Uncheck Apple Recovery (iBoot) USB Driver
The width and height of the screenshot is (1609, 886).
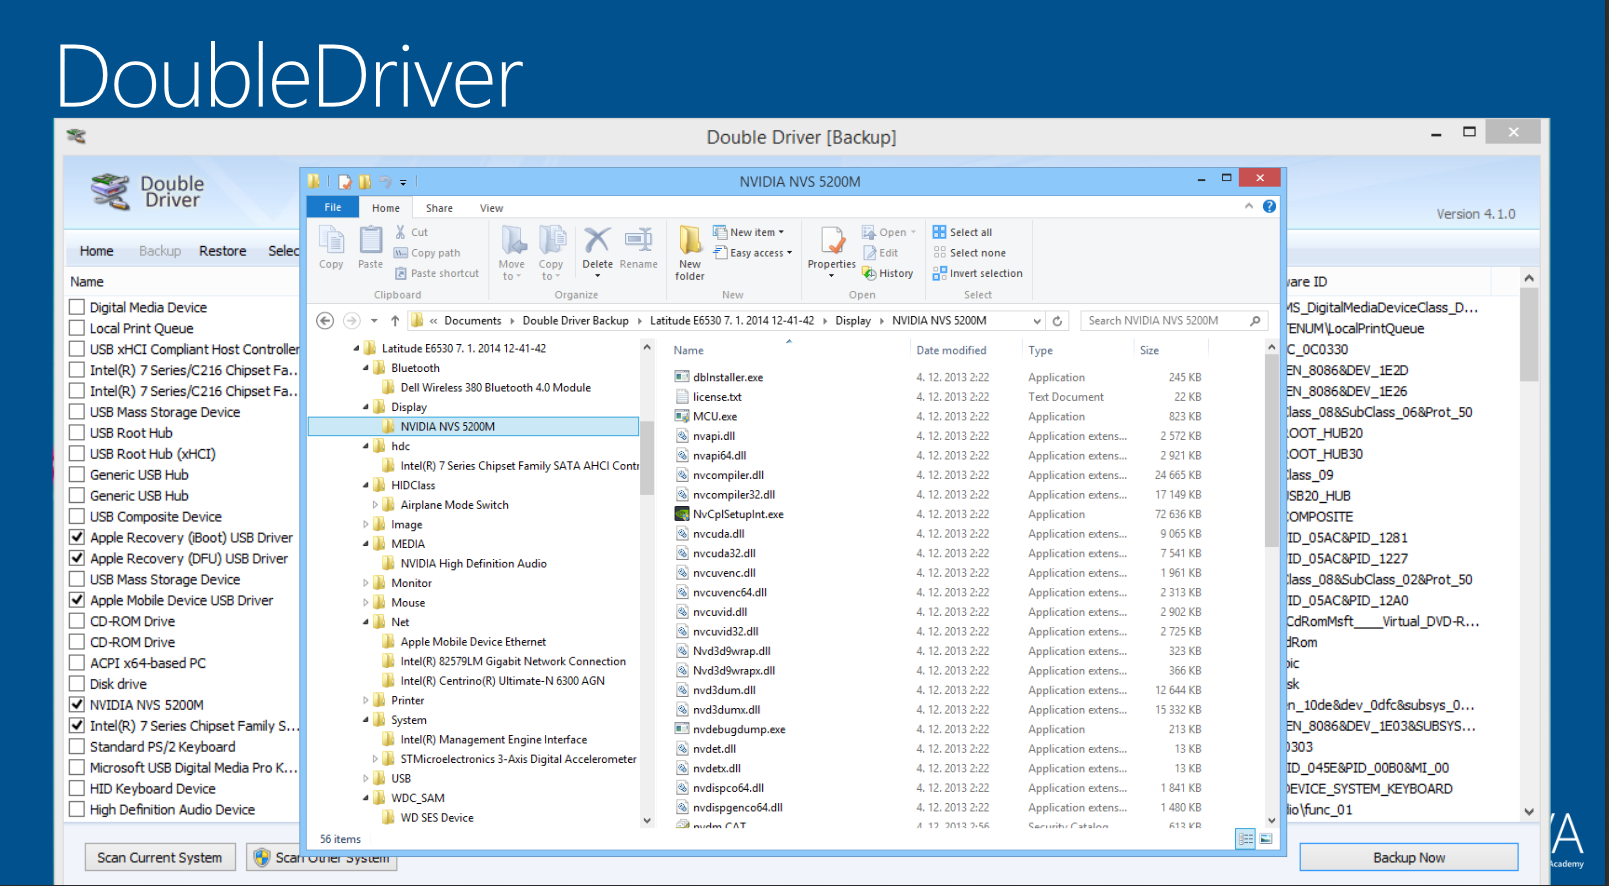click(x=77, y=537)
